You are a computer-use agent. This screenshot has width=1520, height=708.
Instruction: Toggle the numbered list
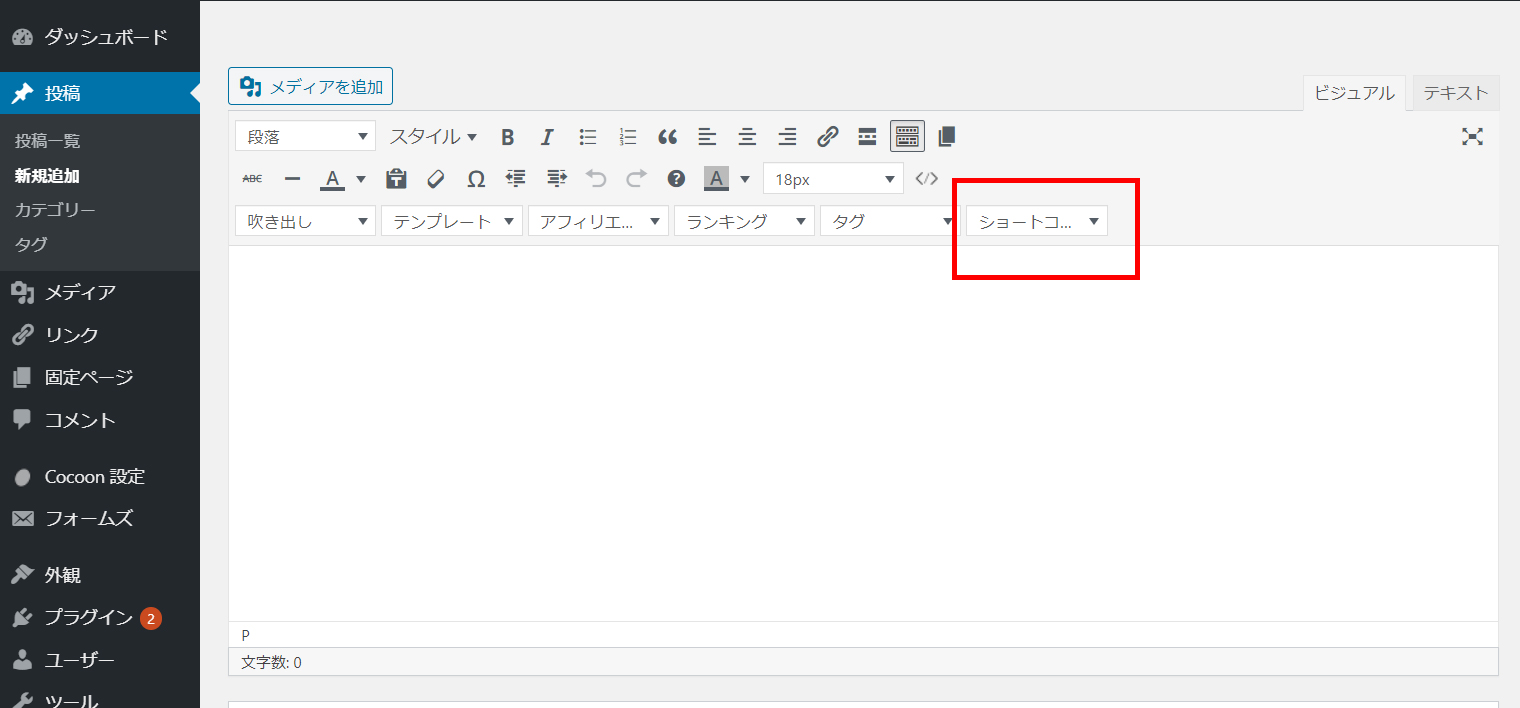pos(627,136)
